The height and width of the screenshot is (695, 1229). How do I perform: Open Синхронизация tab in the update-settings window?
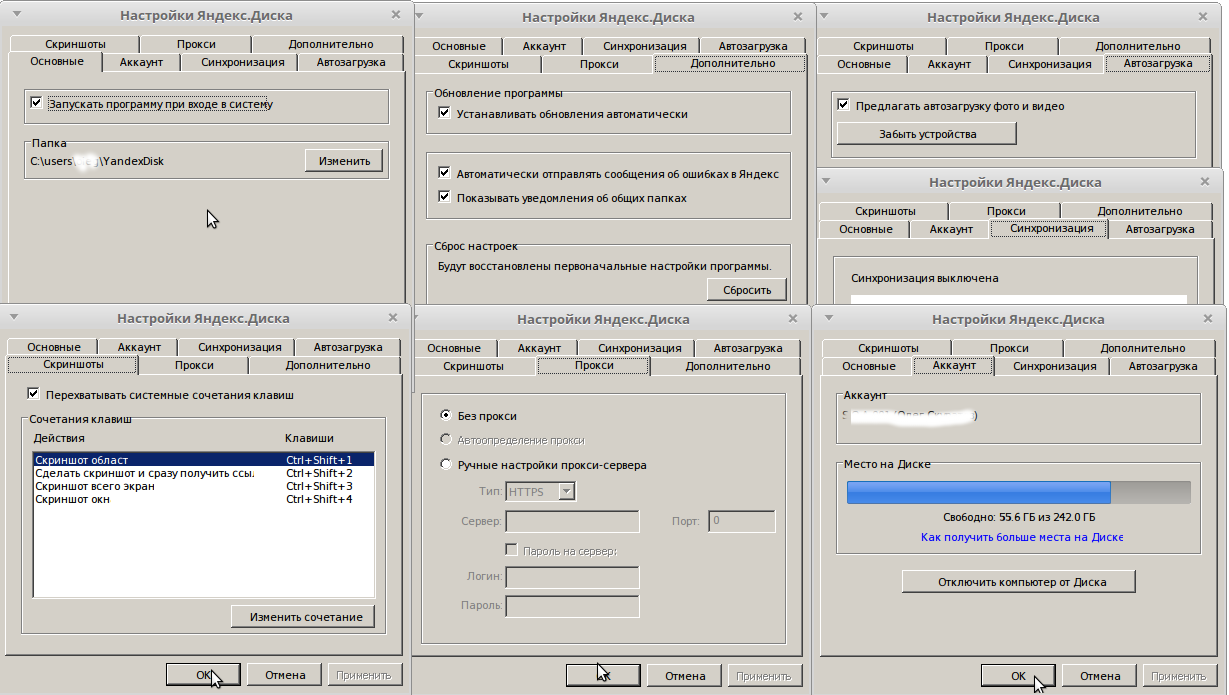click(644, 46)
